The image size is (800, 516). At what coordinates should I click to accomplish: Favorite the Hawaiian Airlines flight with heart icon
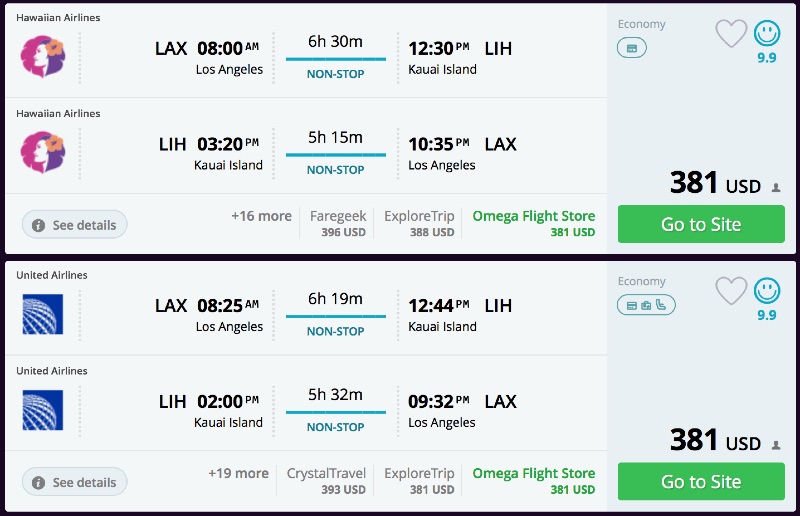tap(731, 34)
